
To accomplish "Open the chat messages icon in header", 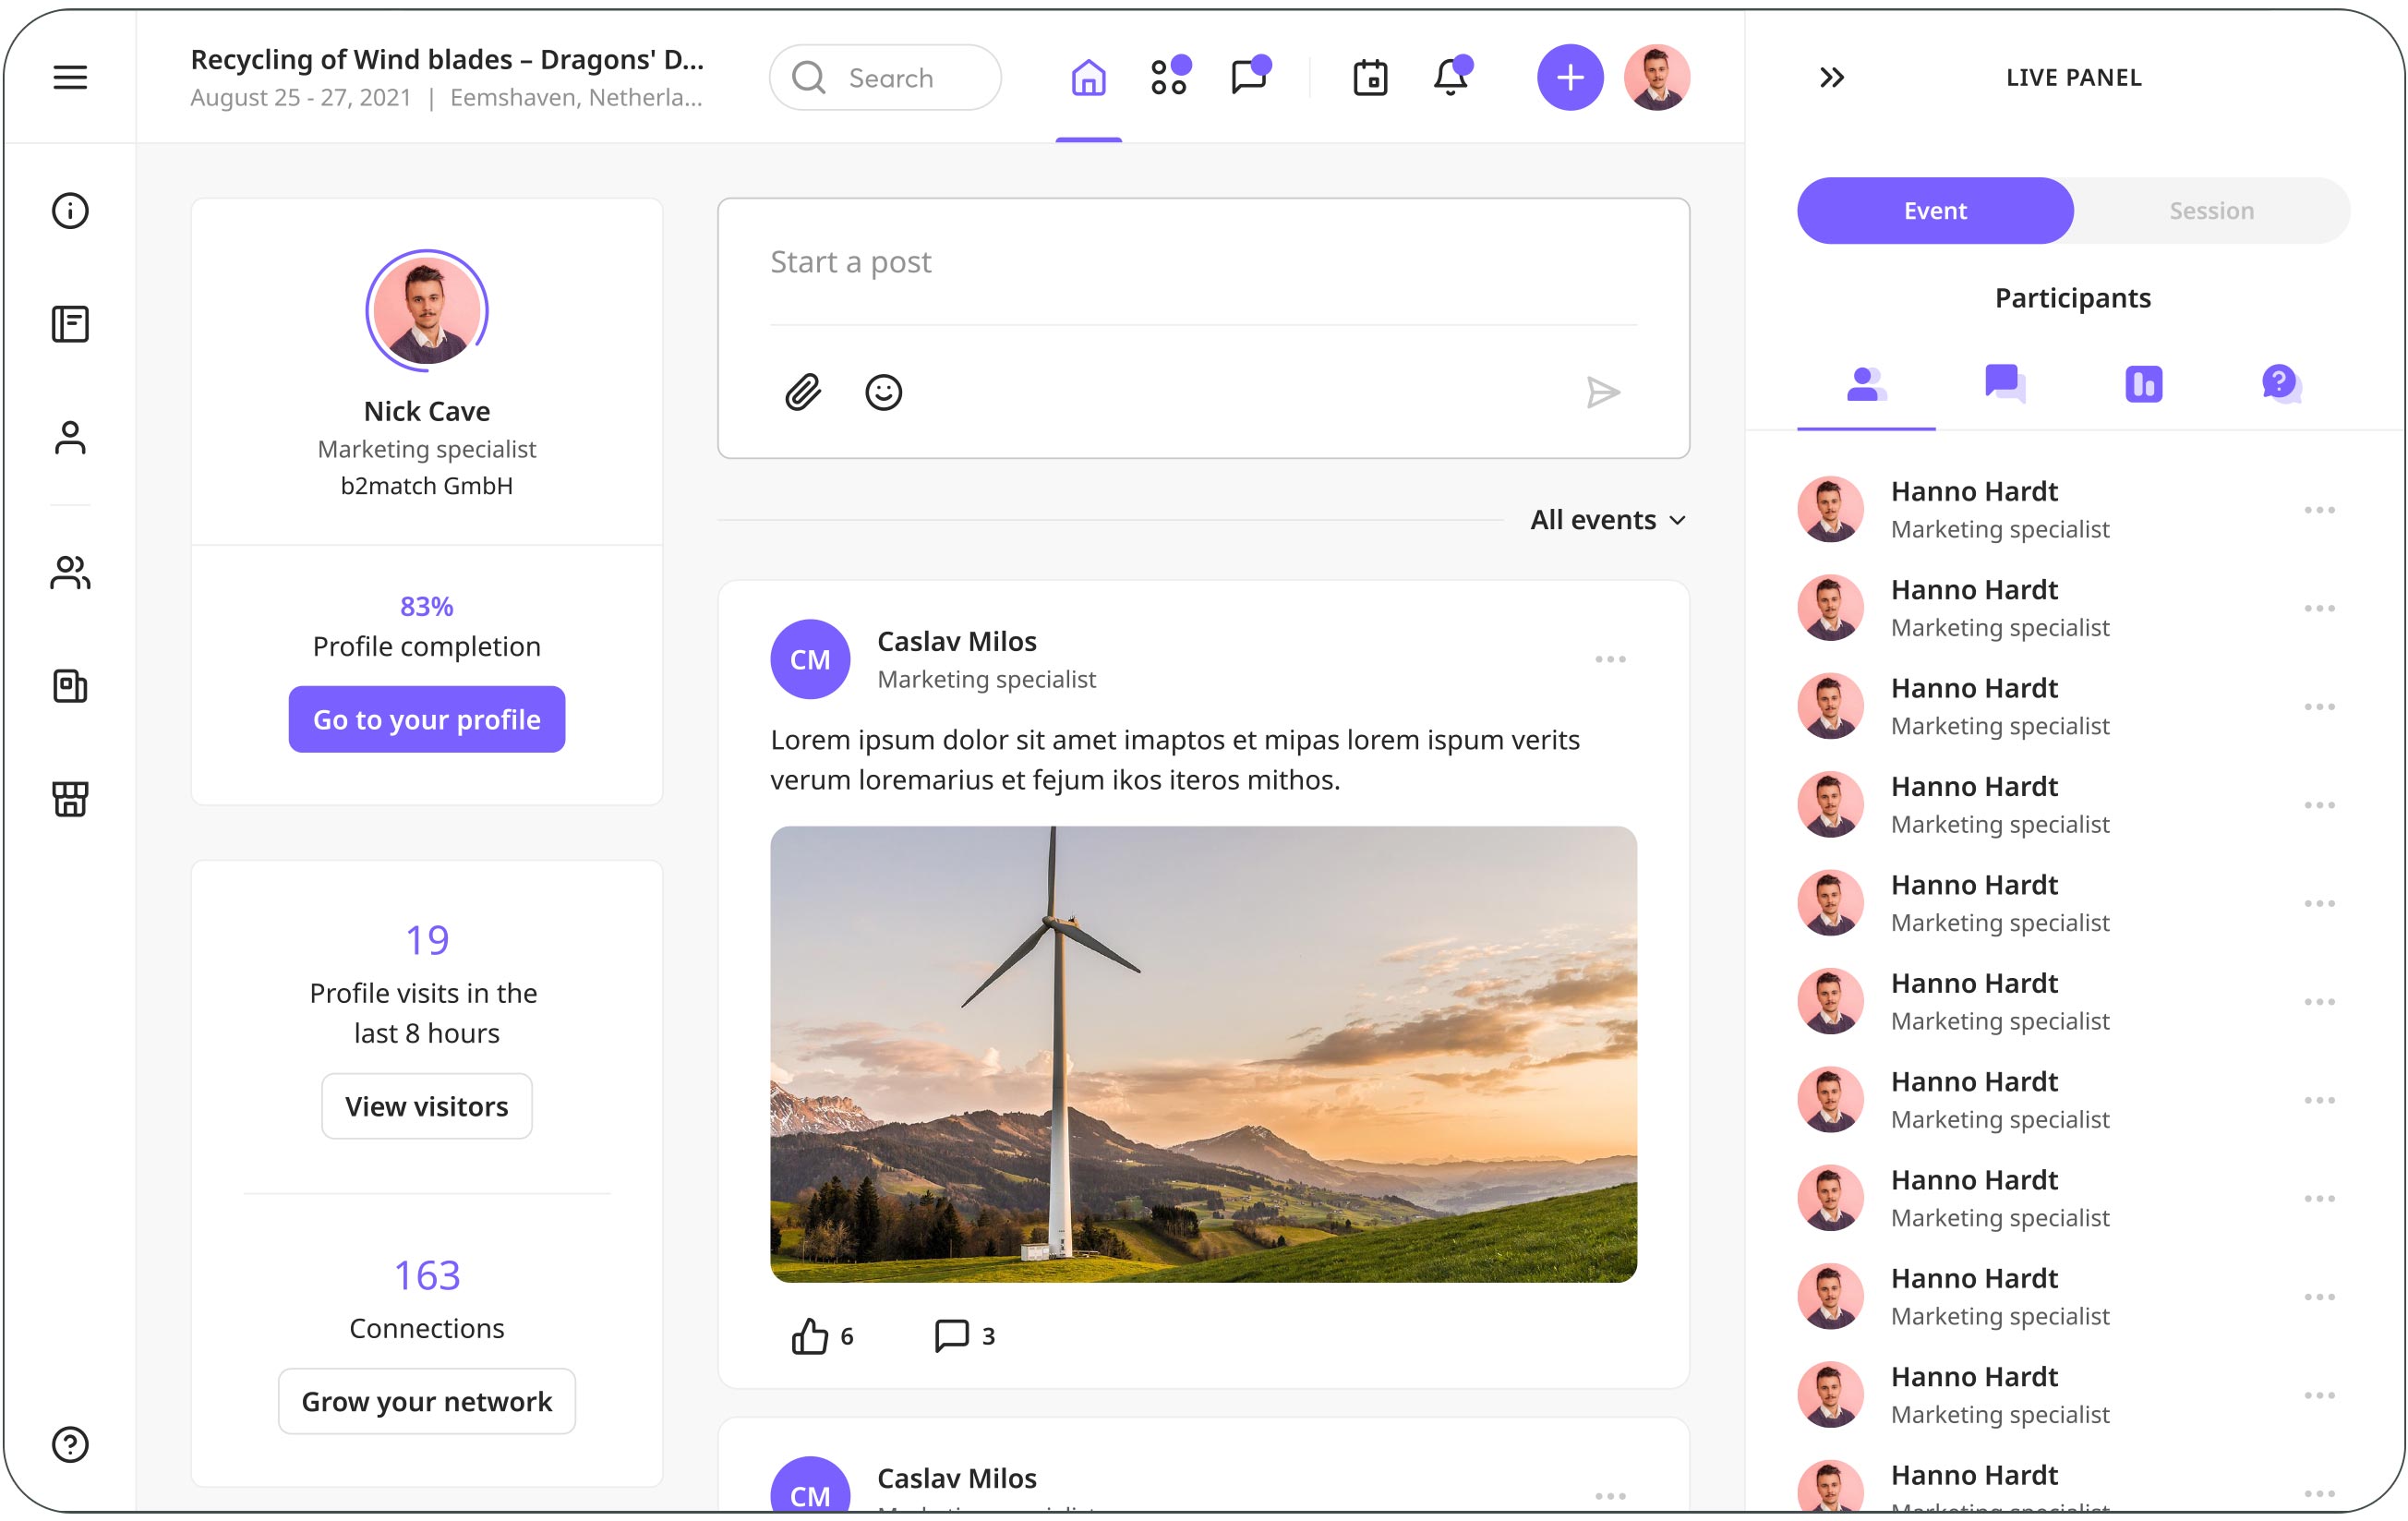I will [1248, 77].
